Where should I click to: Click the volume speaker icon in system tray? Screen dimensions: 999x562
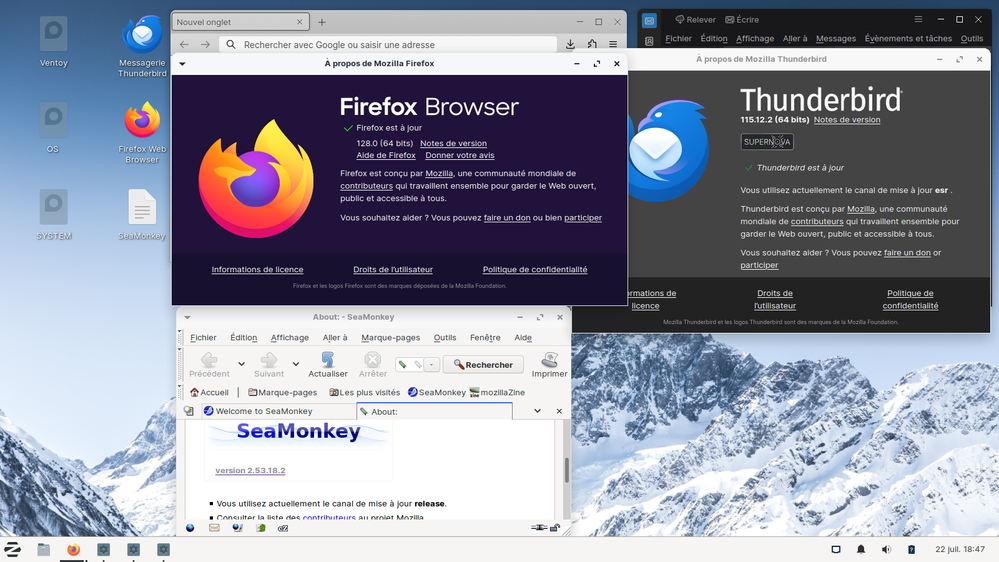[x=886, y=549]
